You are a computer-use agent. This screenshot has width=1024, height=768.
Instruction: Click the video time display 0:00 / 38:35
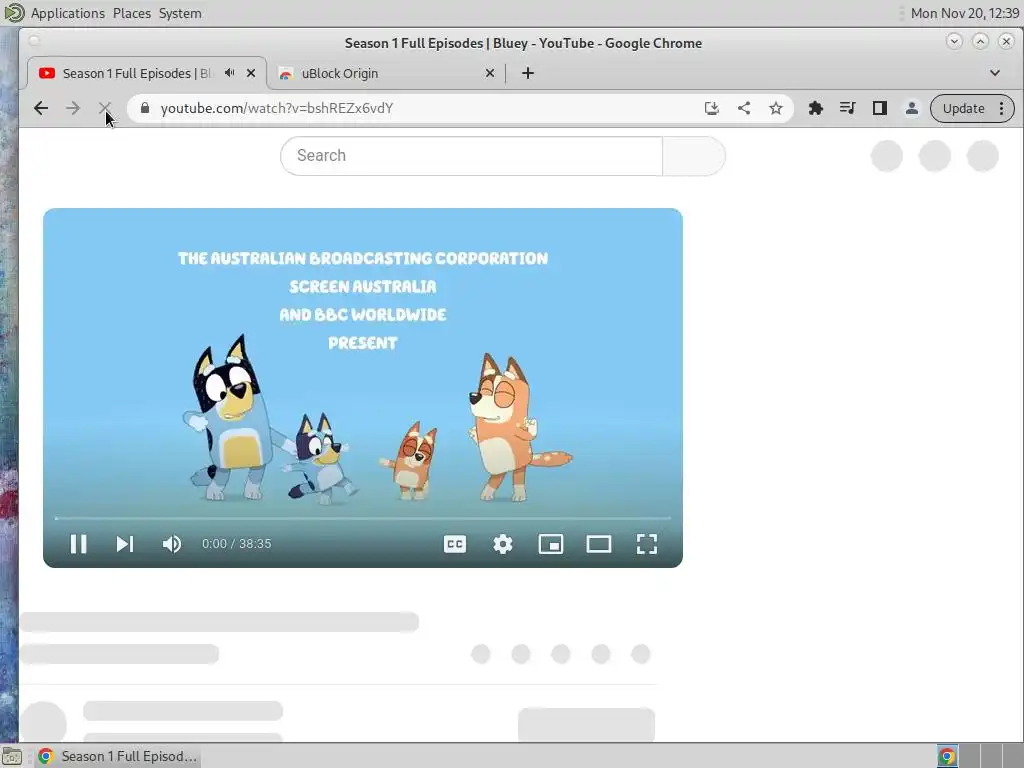coord(236,544)
